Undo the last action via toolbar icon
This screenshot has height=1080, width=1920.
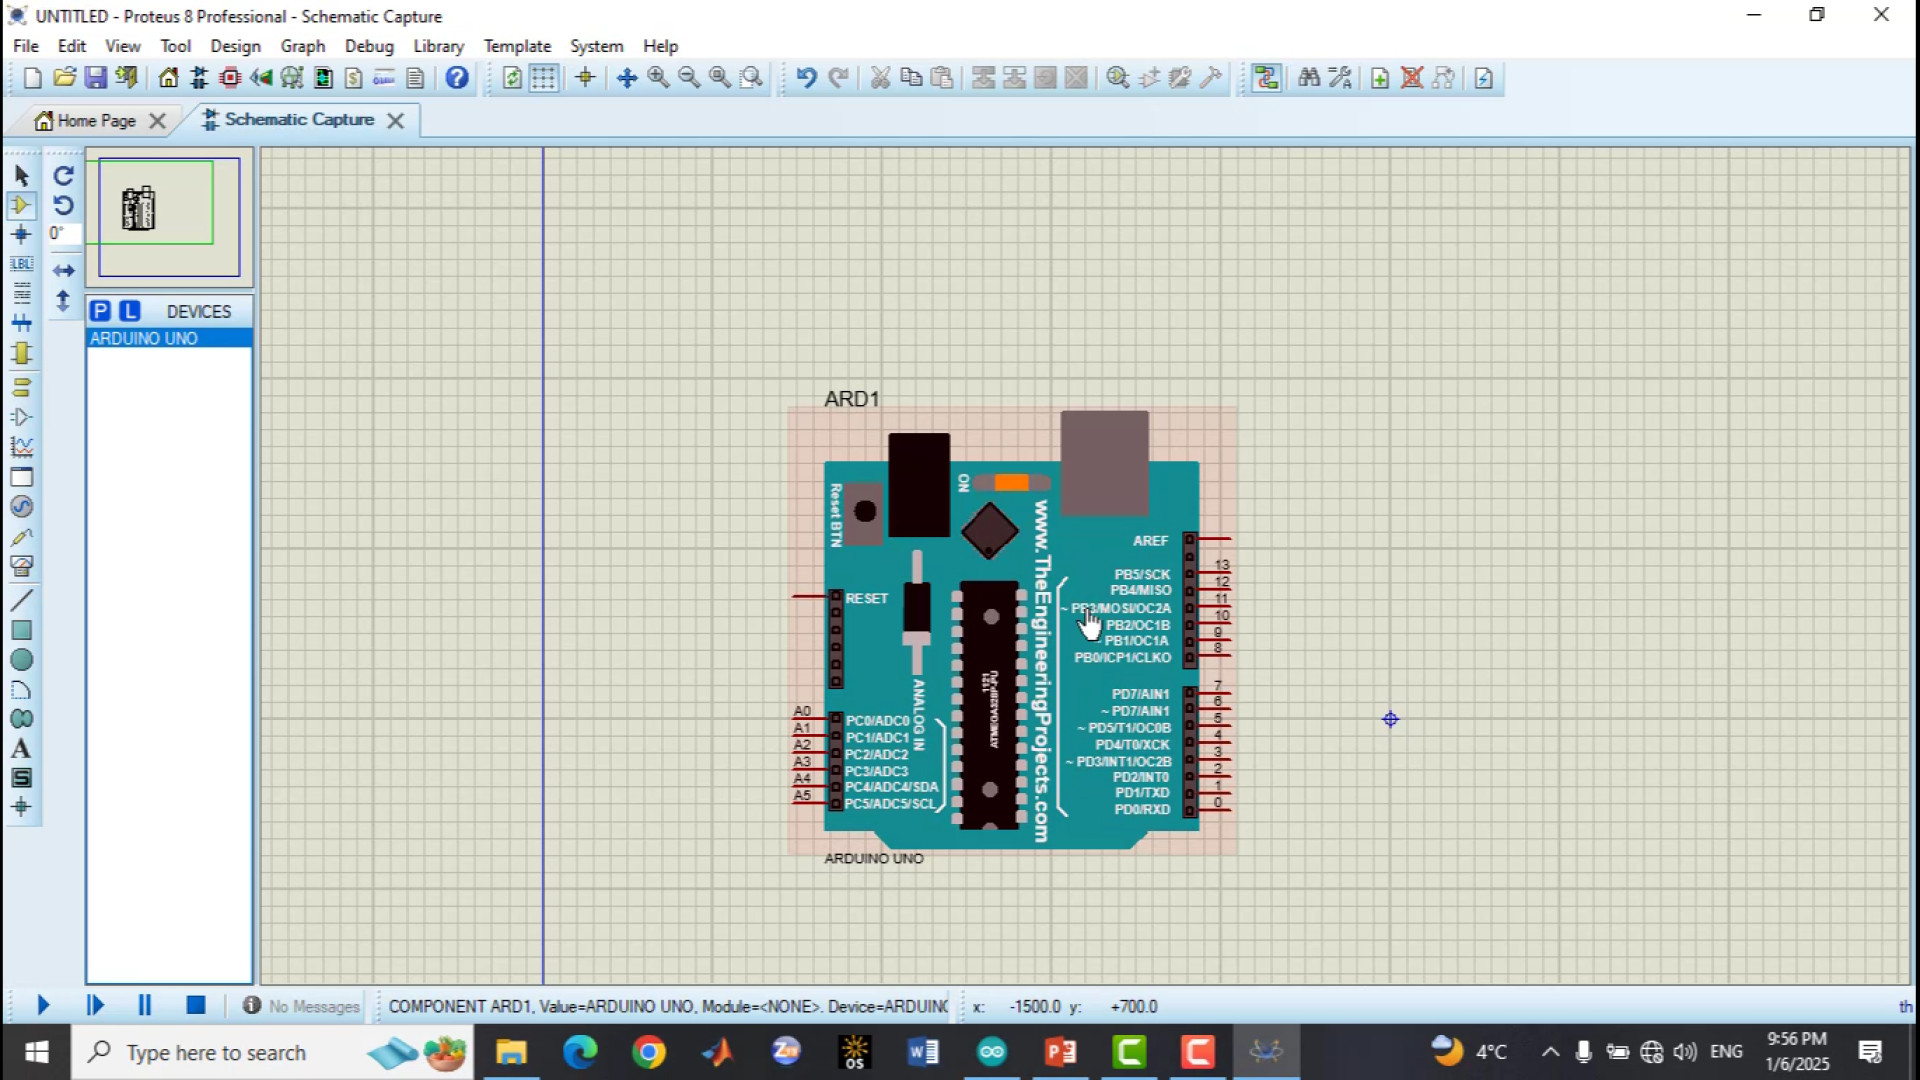(x=808, y=77)
